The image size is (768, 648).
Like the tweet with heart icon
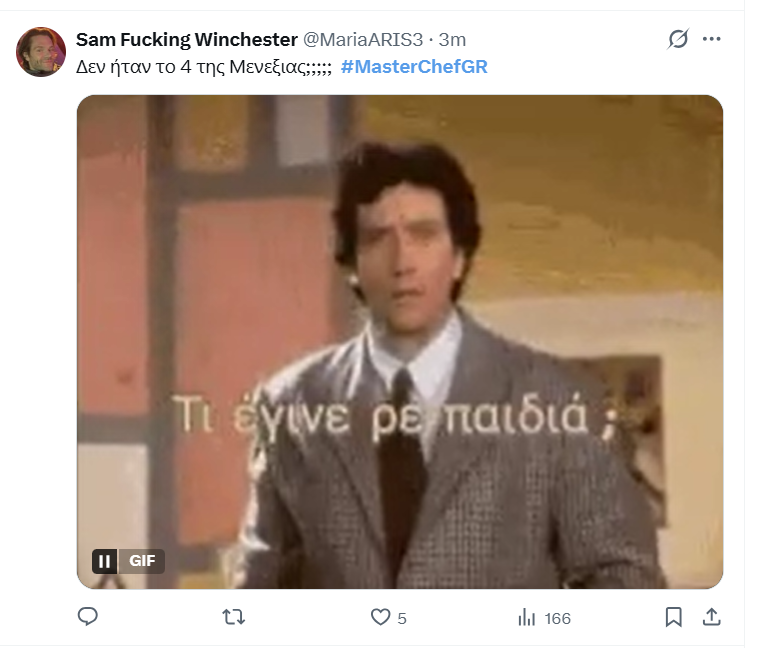(380, 617)
